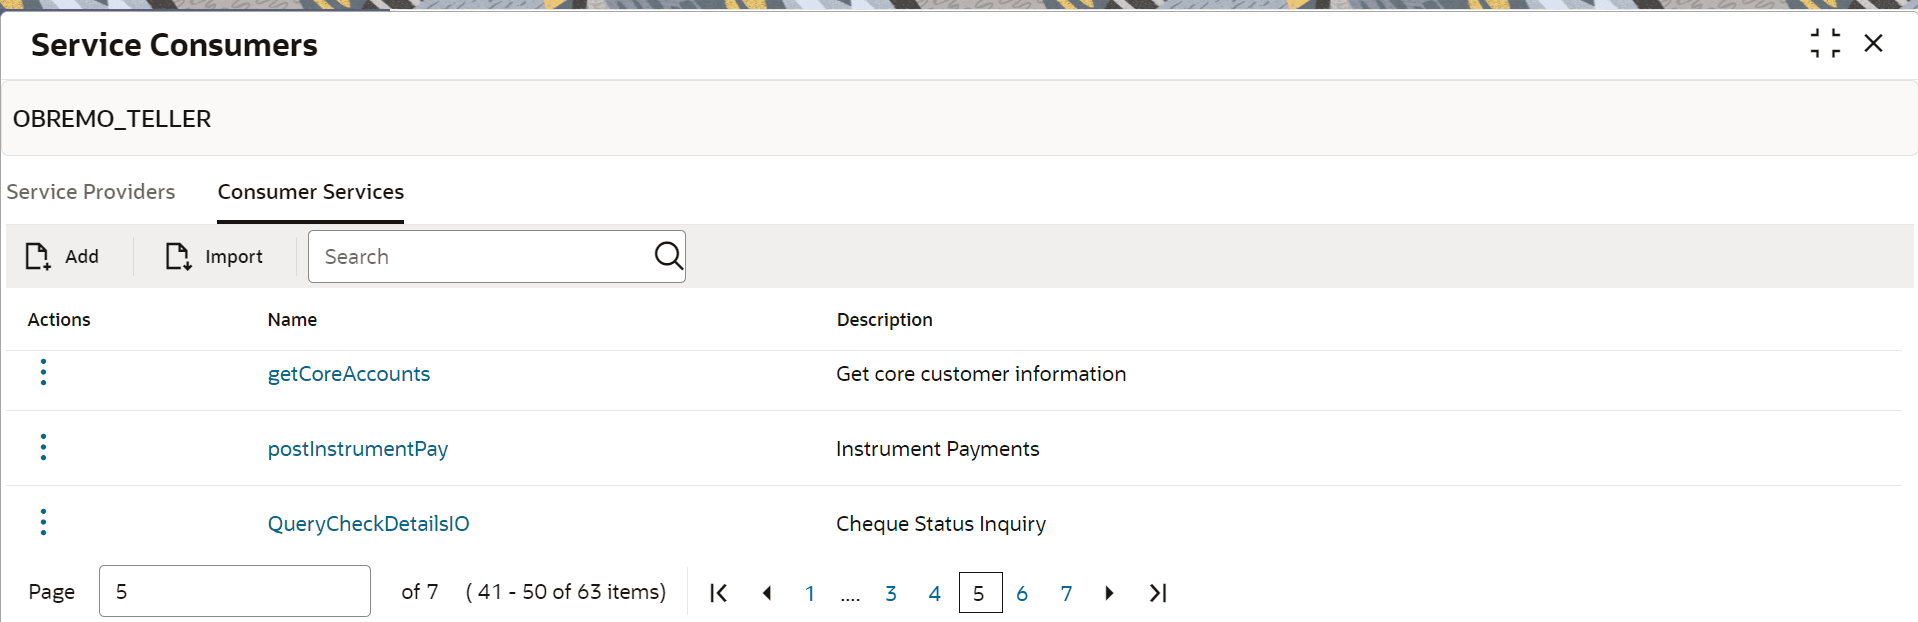This screenshot has height=622, width=1918.
Task: Go to next page arrow
Action: coord(1109,593)
